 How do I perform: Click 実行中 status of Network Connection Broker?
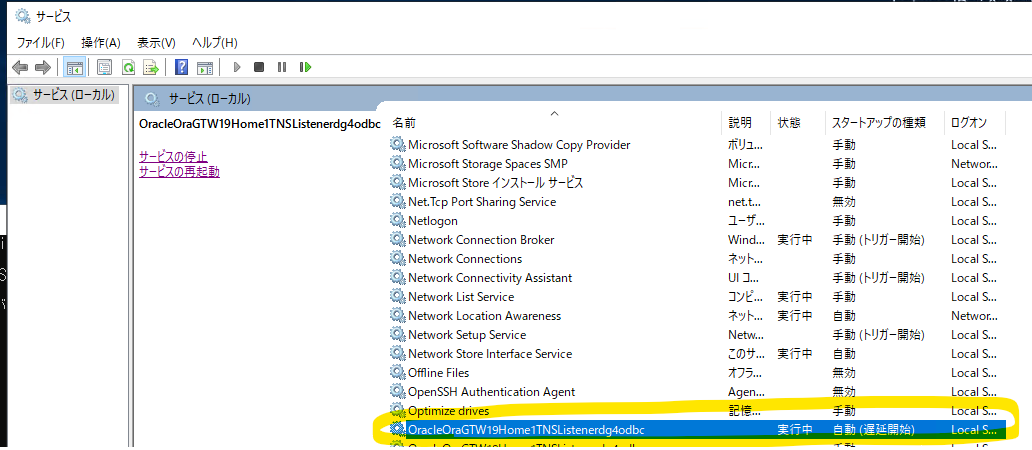[x=795, y=239]
